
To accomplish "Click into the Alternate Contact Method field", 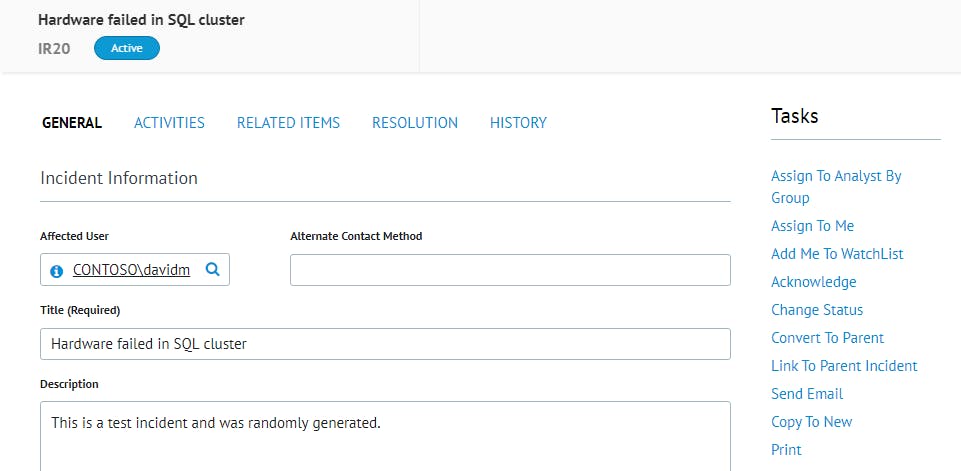I will 510,270.
